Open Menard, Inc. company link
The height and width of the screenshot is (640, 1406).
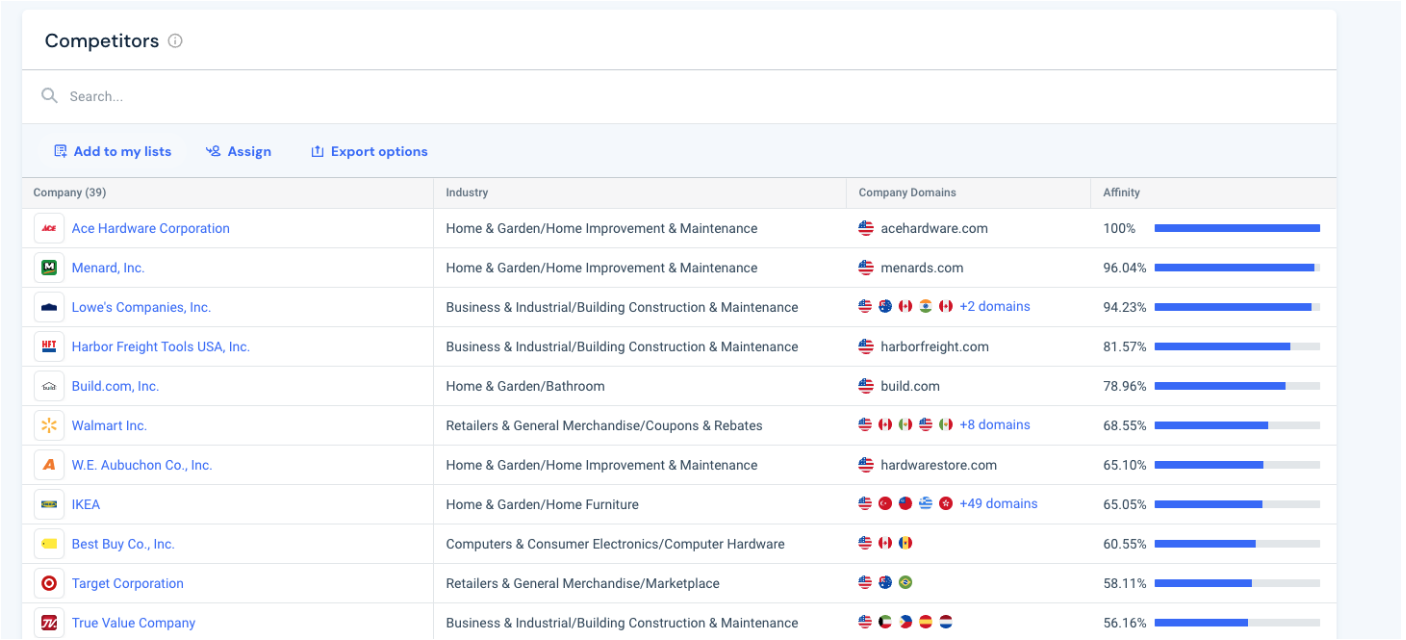108,268
